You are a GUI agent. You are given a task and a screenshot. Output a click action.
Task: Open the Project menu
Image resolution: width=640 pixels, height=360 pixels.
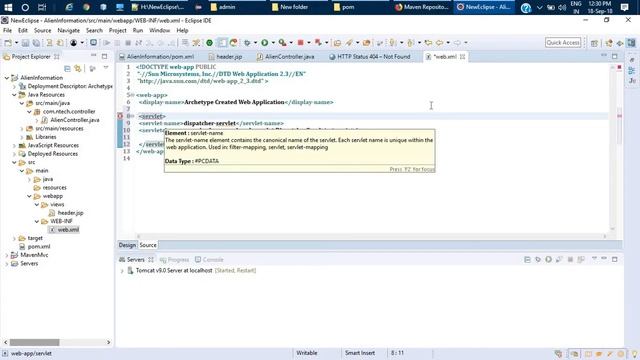(x=118, y=30)
